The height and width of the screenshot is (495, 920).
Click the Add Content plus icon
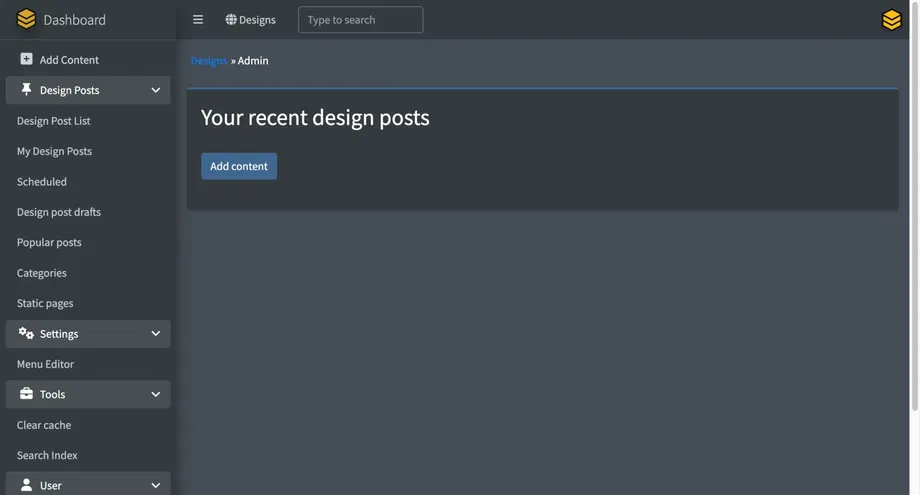click(26, 60)
